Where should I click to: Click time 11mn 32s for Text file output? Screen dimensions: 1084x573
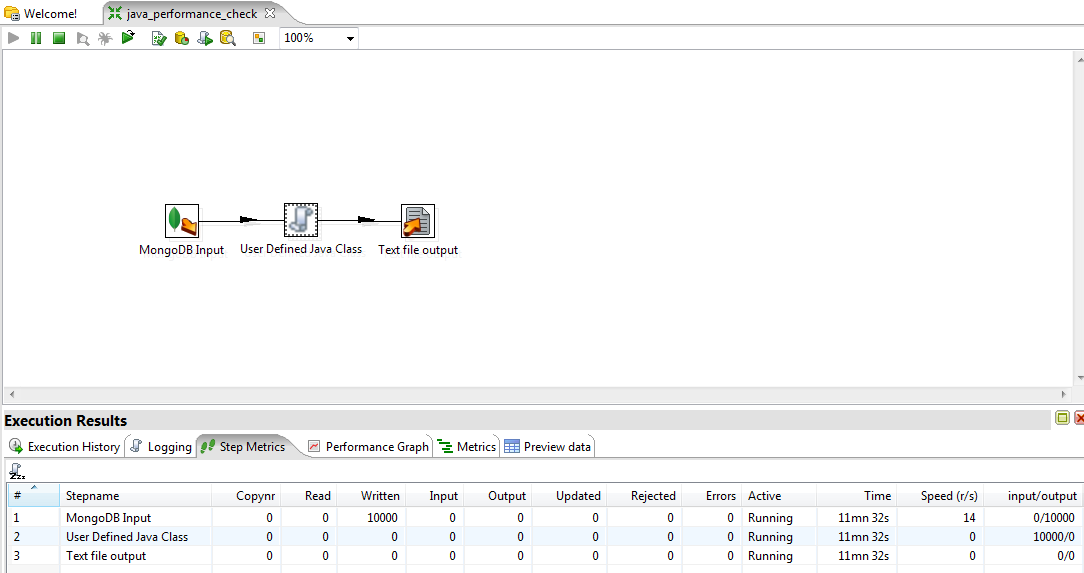tap(863, 556)
